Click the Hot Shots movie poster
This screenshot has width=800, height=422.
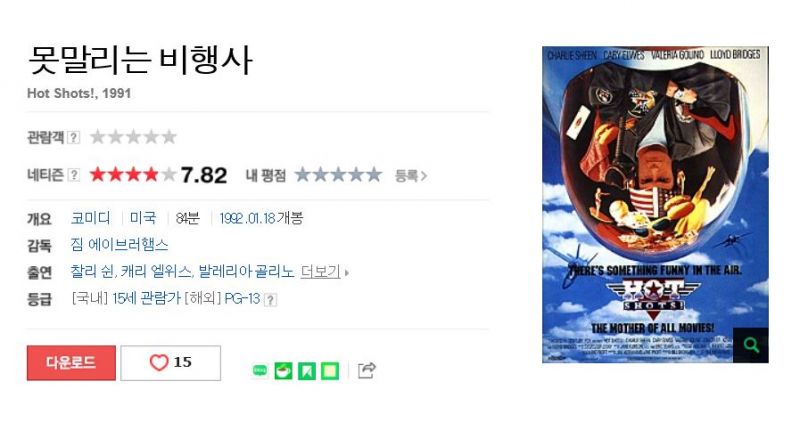[655, 205]
